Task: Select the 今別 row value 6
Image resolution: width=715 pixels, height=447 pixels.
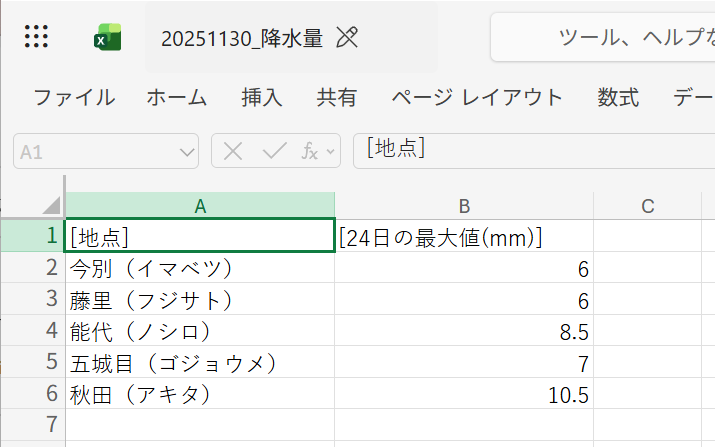Action: pos(464,267)
